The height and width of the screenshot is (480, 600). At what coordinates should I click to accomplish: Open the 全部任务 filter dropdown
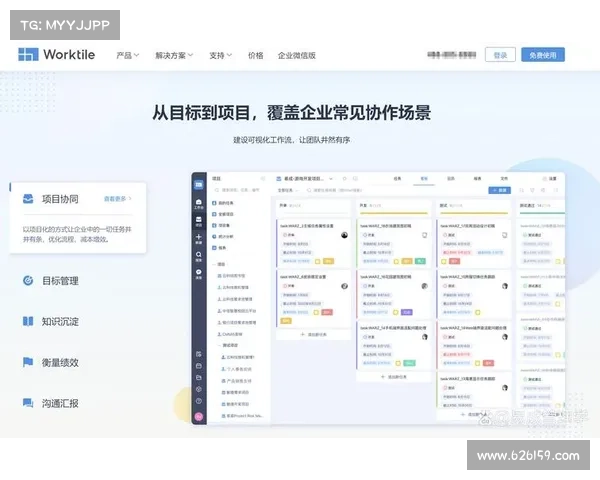click(x=288, y=190)
